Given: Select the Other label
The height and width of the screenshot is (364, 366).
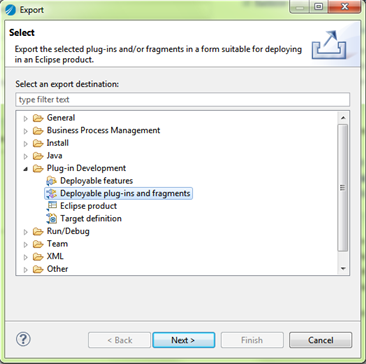Looking at the screenshot, I should pos(57,269).
